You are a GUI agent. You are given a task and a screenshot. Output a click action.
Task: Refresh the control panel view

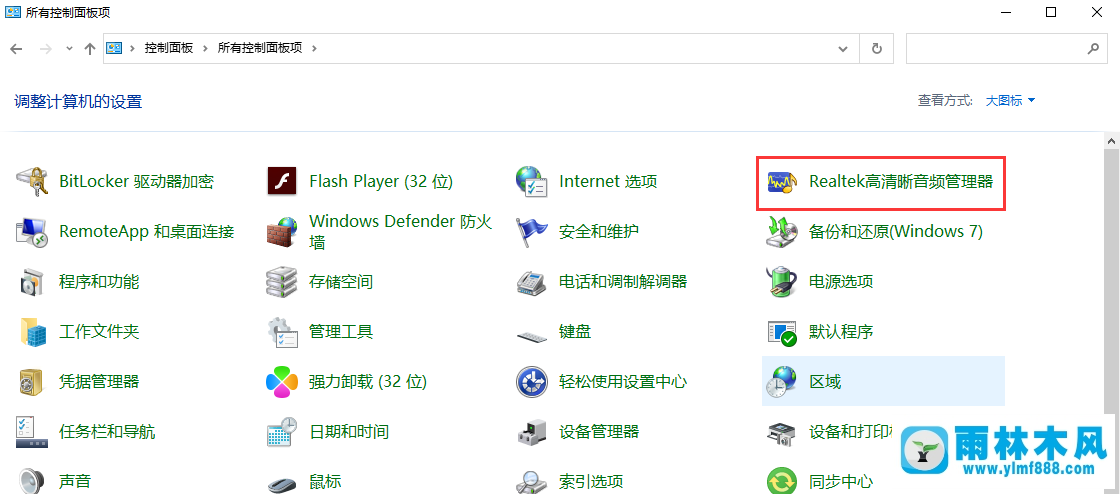pos(876,49)
